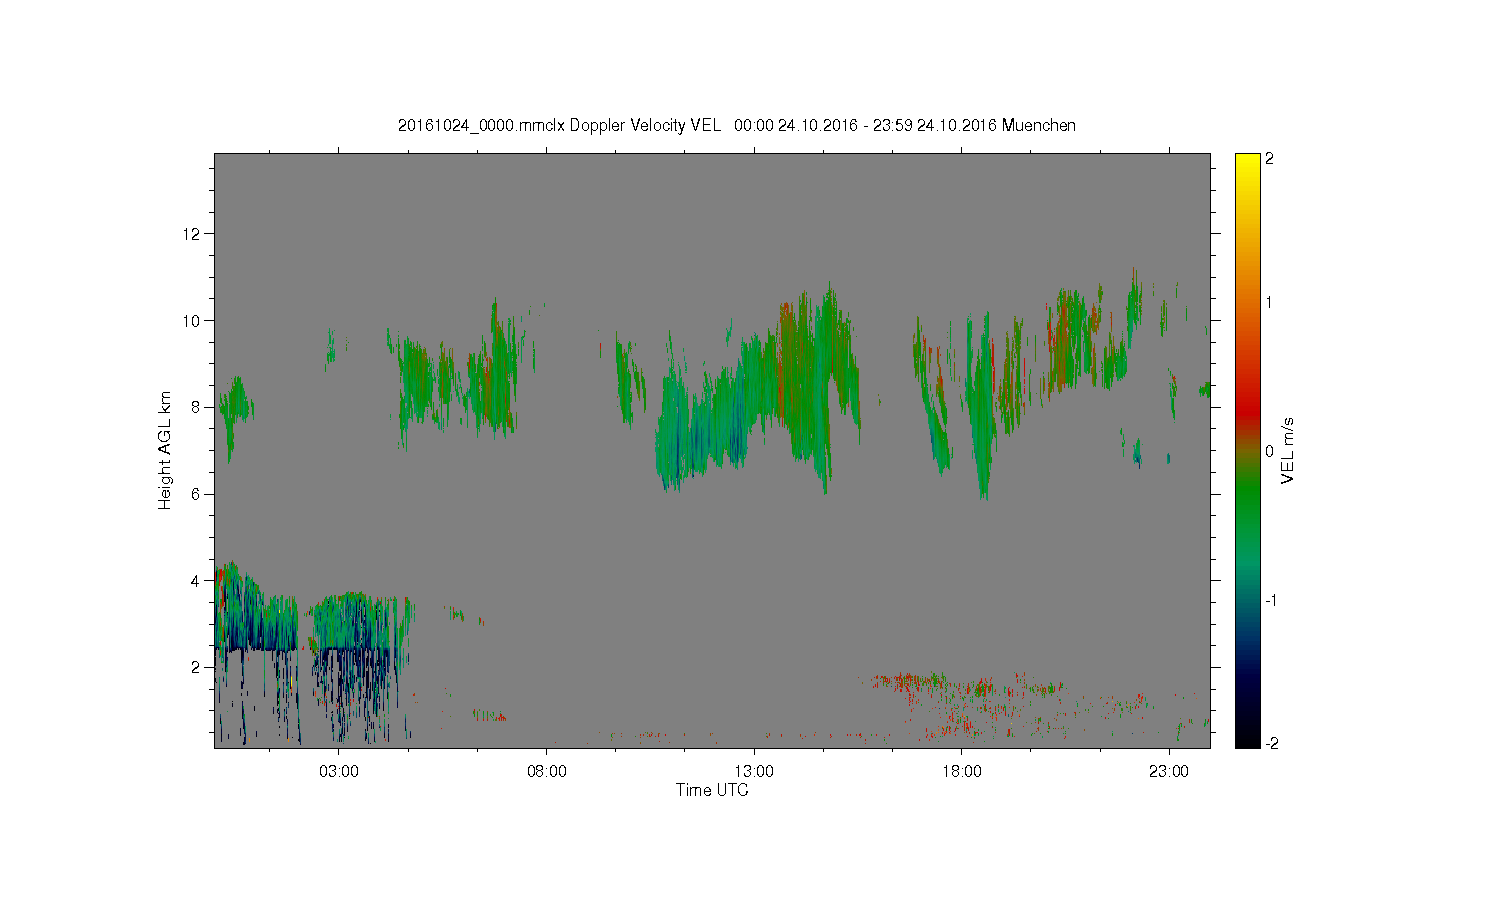
Task: Click the colorbar value label 0
Action: pyautogui.click(x=1270, y=451)
